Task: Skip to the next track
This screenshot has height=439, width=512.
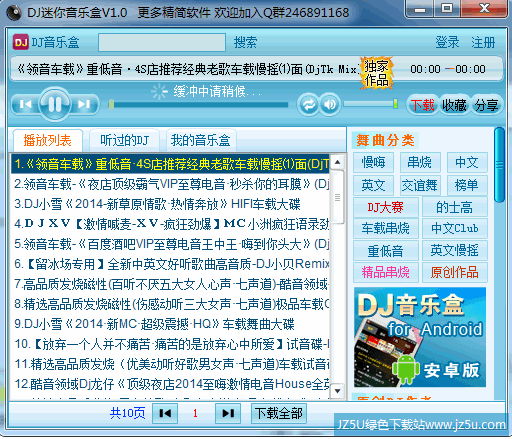Action: [x=85, y=105]
